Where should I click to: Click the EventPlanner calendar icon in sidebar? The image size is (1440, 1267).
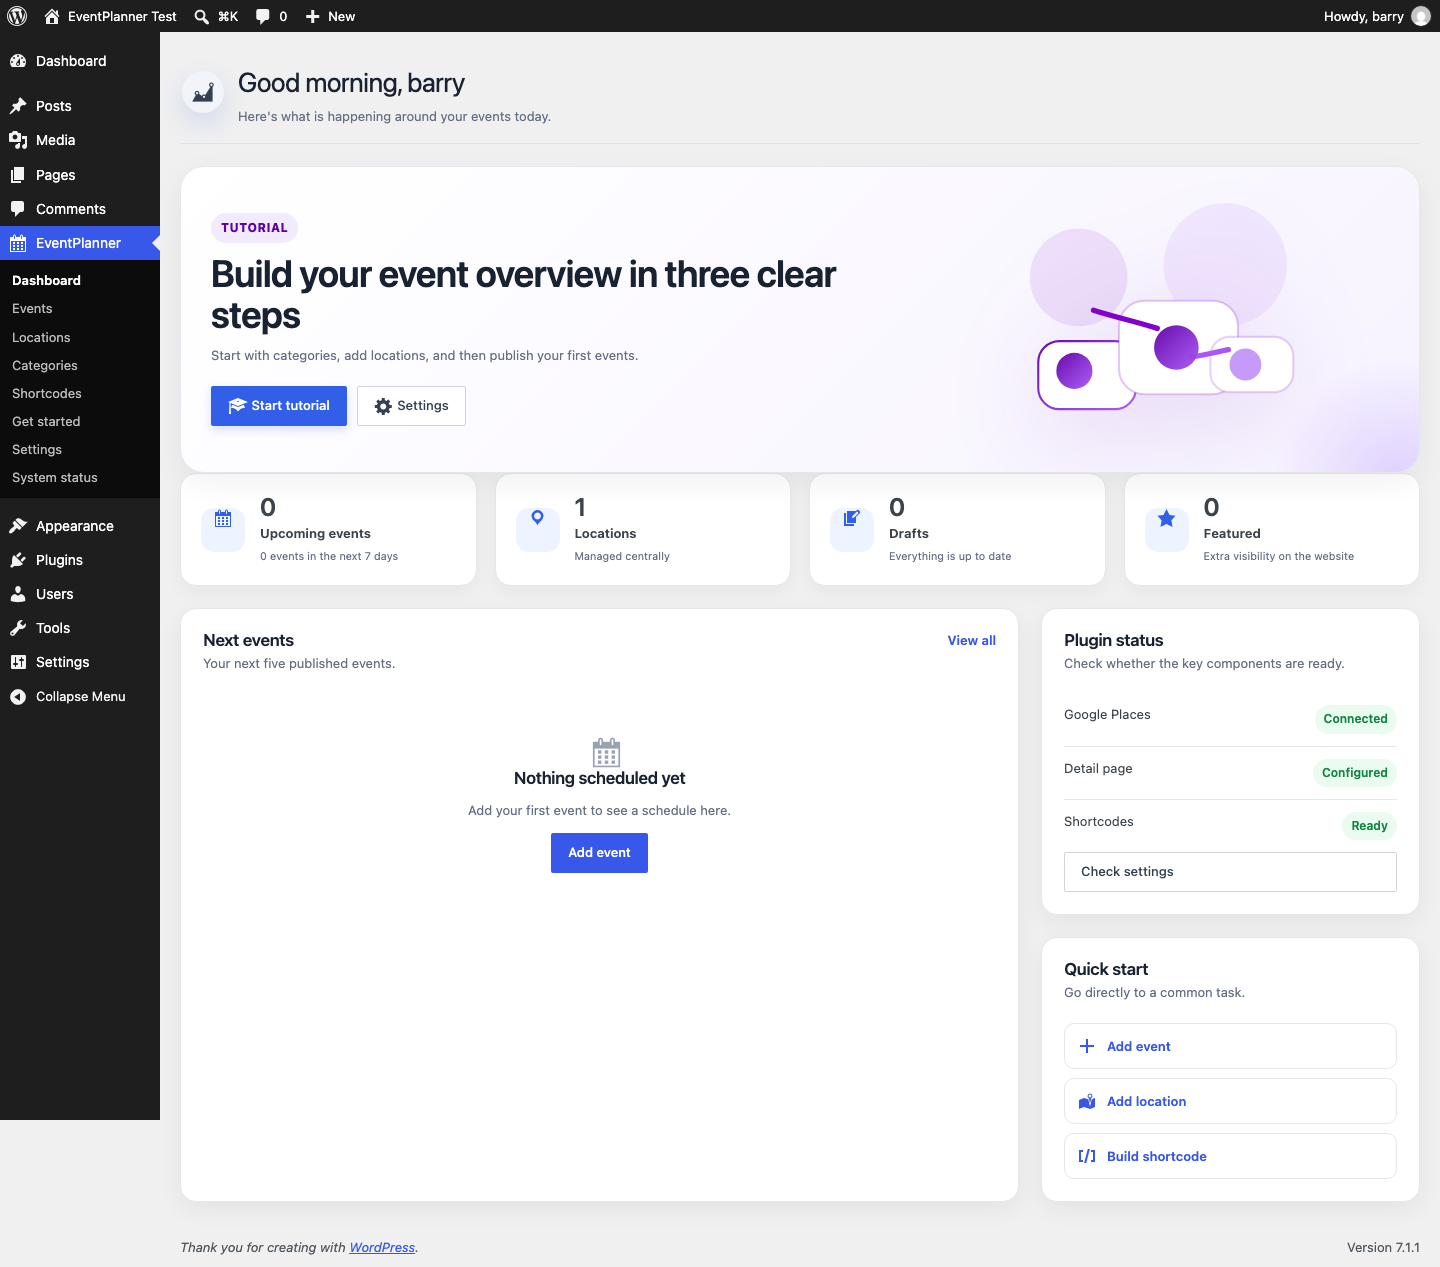point(18,243)
